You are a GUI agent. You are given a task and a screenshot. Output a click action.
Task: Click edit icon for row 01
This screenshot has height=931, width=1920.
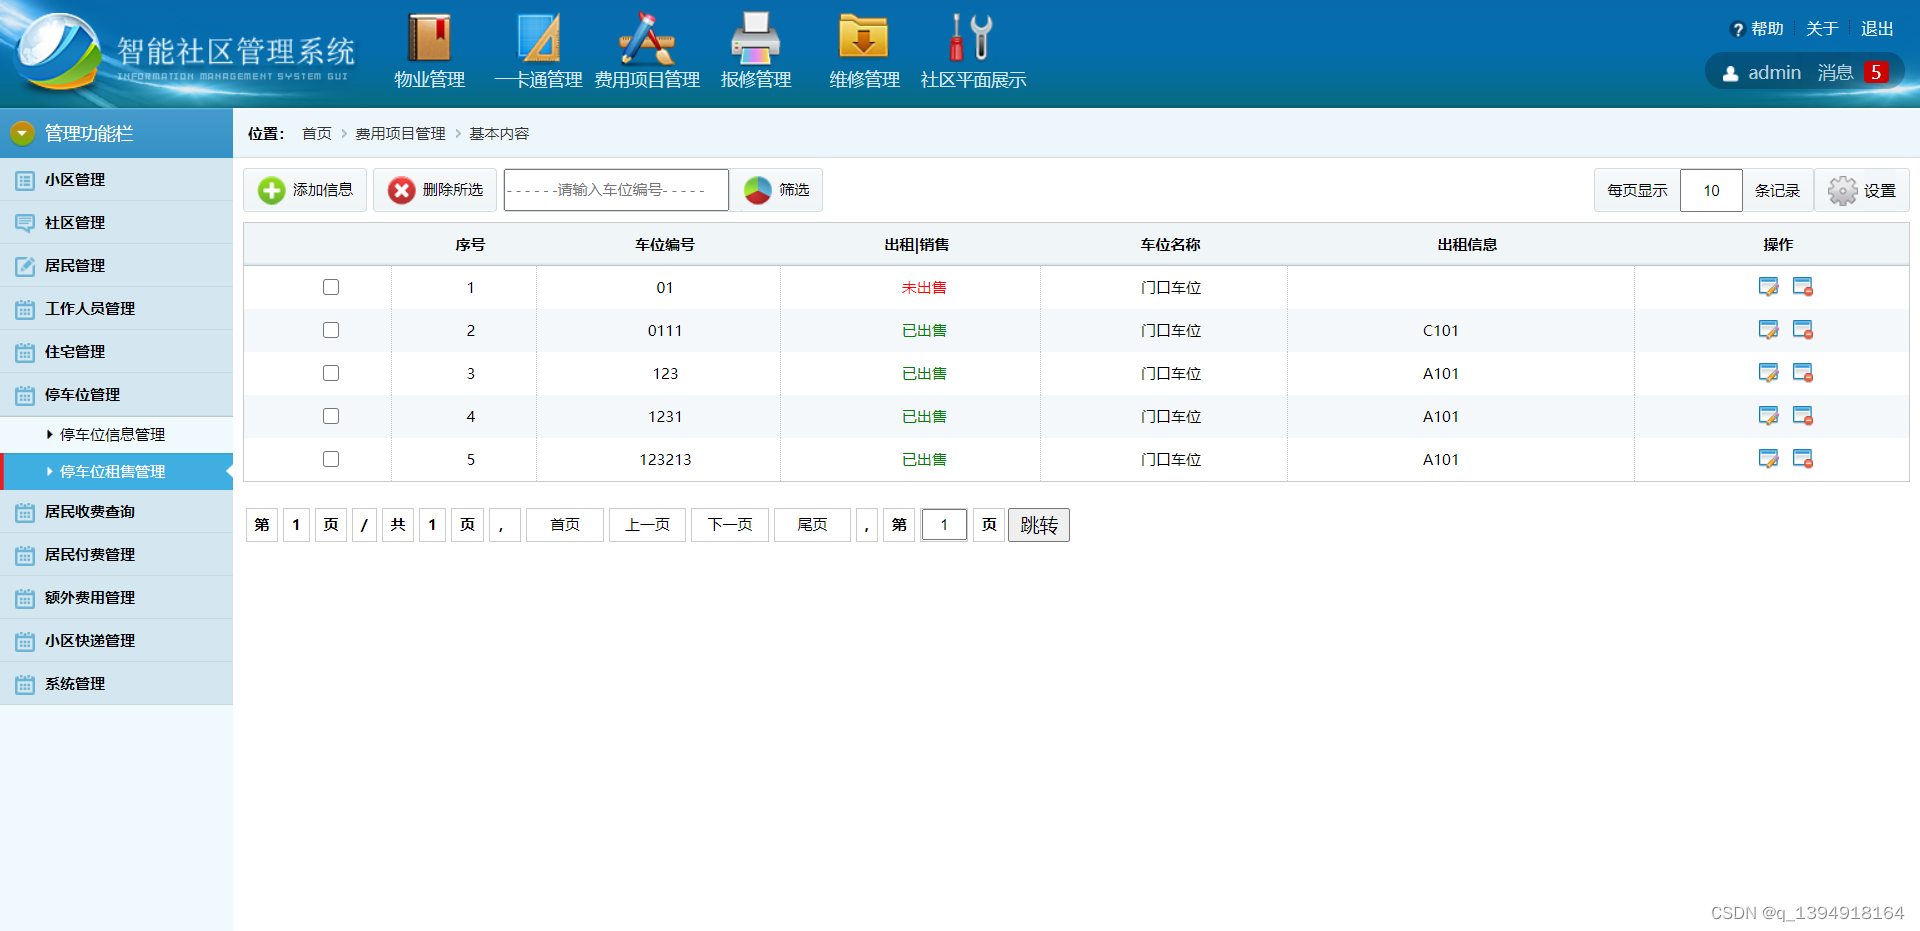coord(1768,287)
